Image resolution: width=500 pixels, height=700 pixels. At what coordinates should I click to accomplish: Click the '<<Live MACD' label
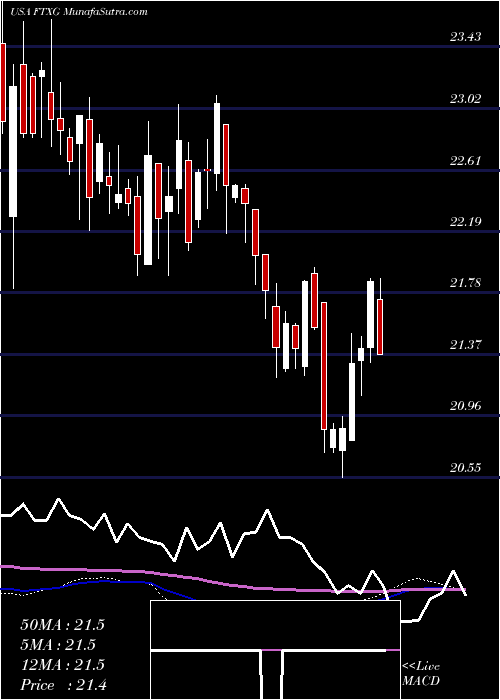421,674
